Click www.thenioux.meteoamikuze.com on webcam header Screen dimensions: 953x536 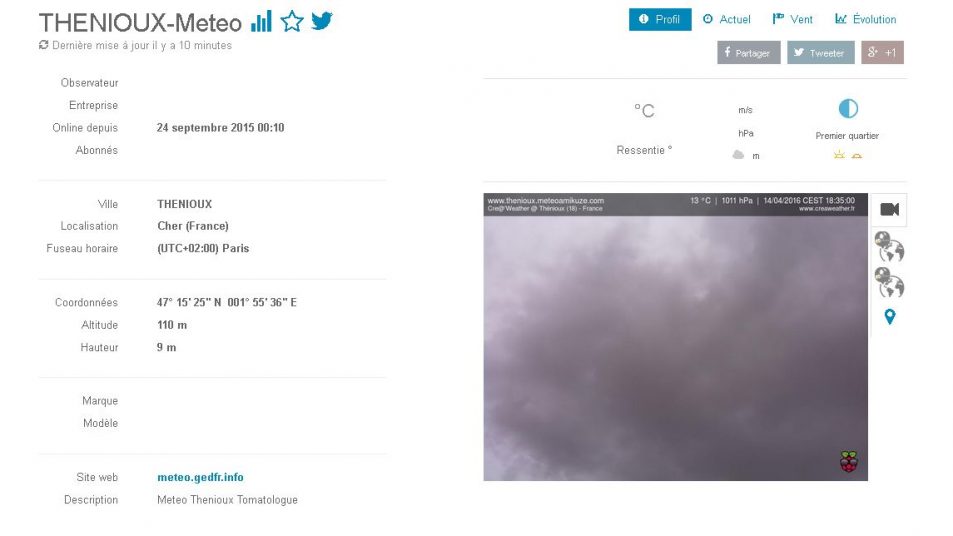coord(546,201)
